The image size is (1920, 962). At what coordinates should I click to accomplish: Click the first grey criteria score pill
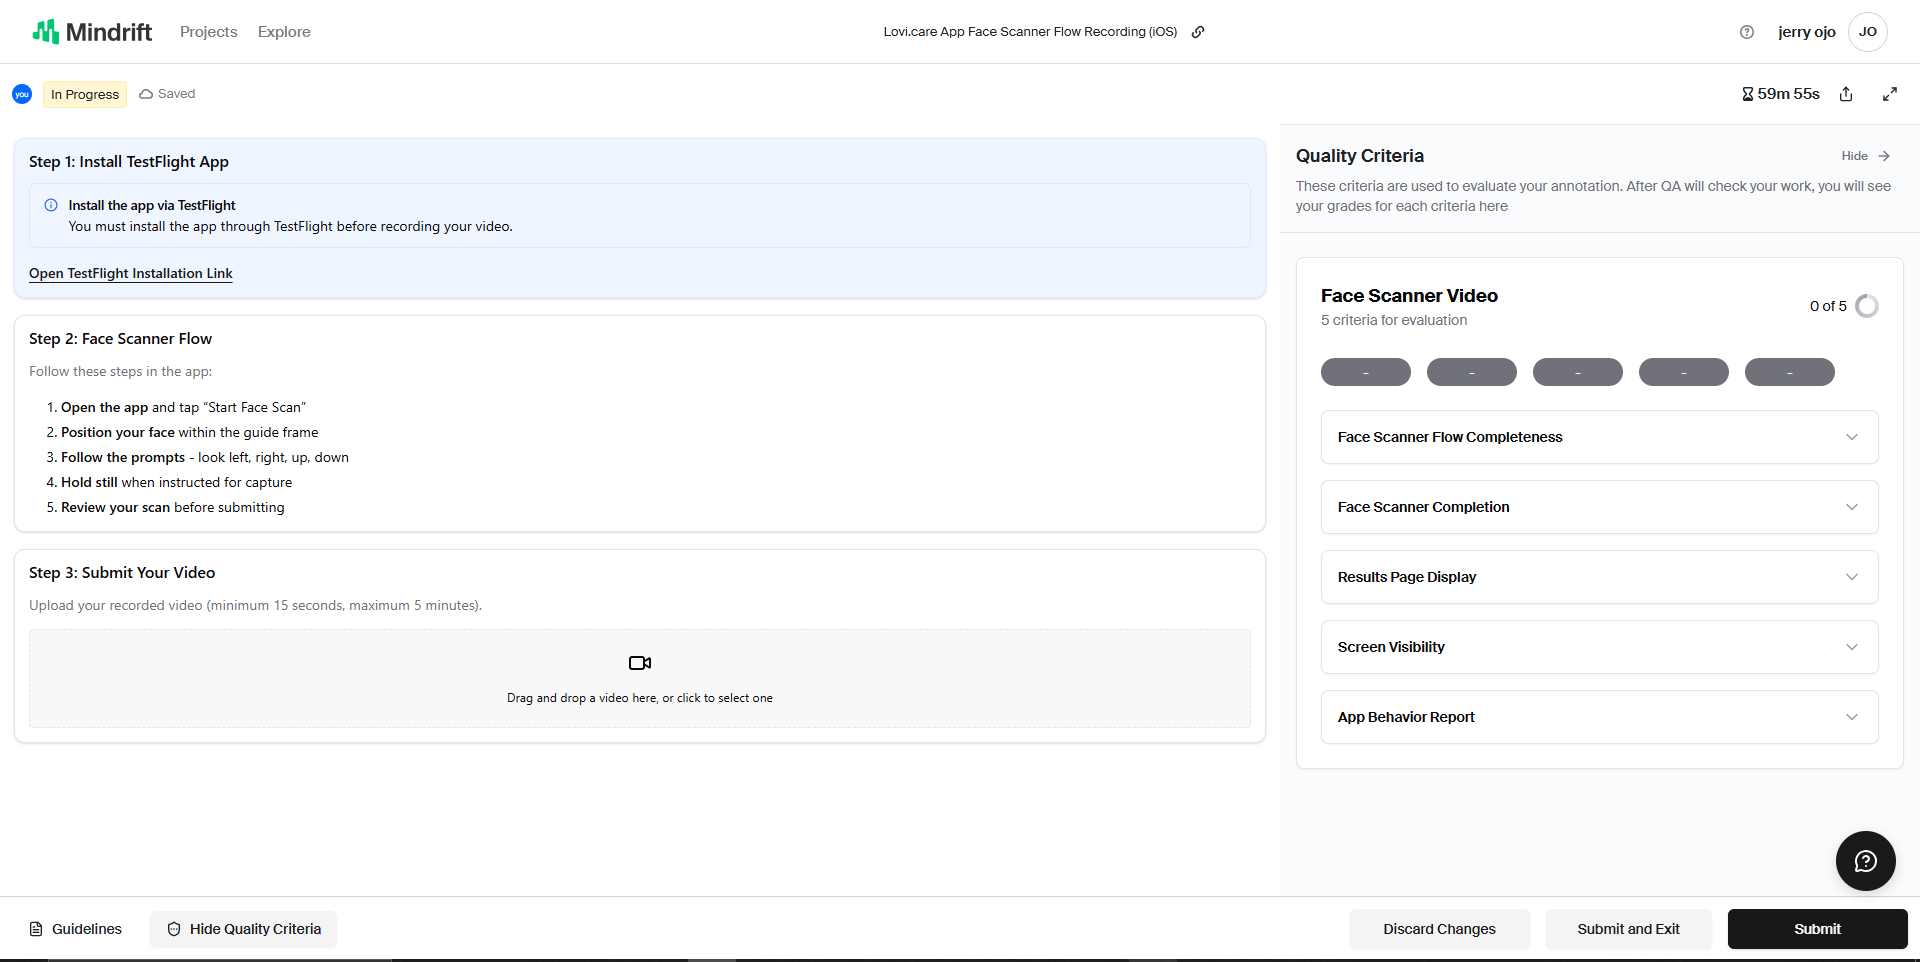[x=1366, y=372]
